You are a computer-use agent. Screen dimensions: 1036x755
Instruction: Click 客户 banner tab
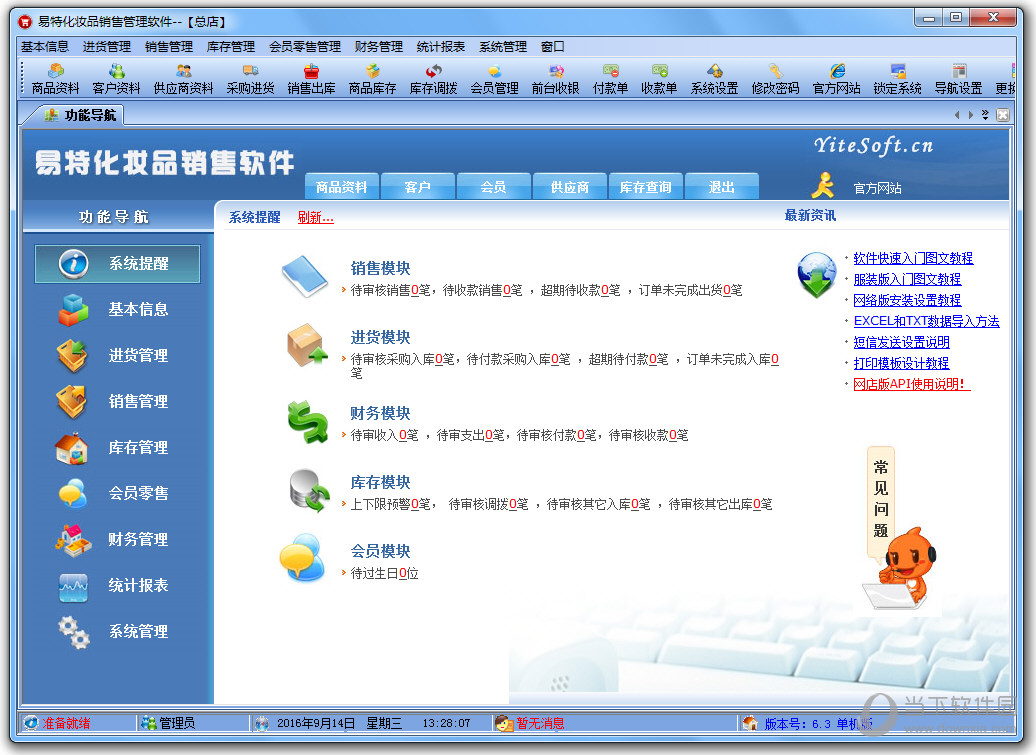[x=418, y=187]
